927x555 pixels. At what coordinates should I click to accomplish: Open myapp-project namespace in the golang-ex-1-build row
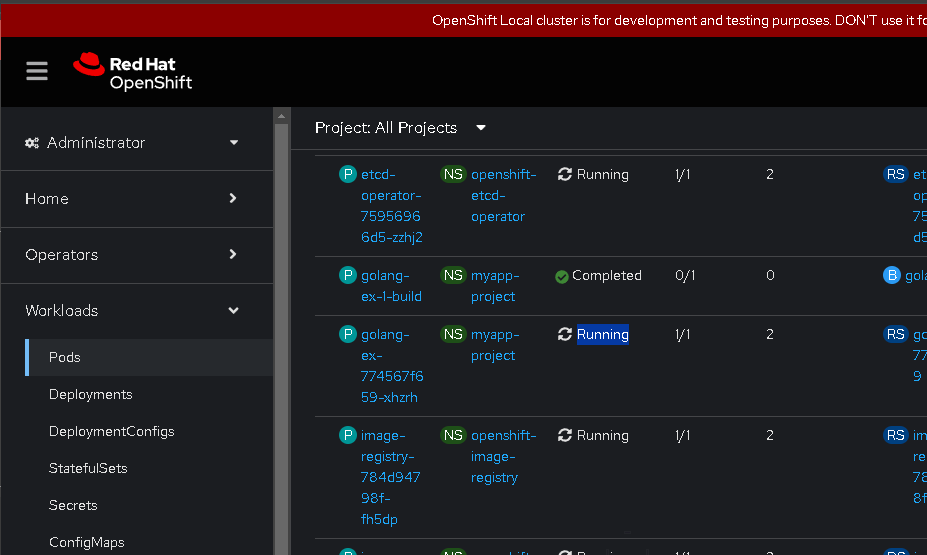point(495,286)
